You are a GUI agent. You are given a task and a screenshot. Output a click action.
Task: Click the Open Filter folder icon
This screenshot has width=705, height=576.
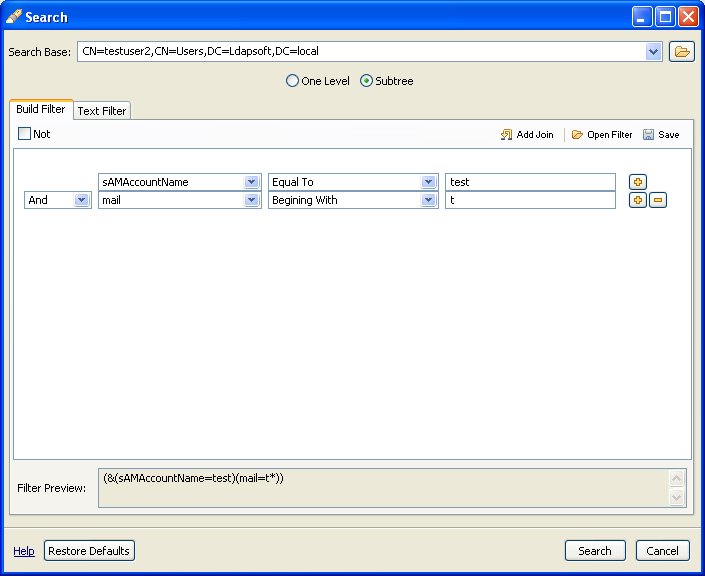[577, 135]
